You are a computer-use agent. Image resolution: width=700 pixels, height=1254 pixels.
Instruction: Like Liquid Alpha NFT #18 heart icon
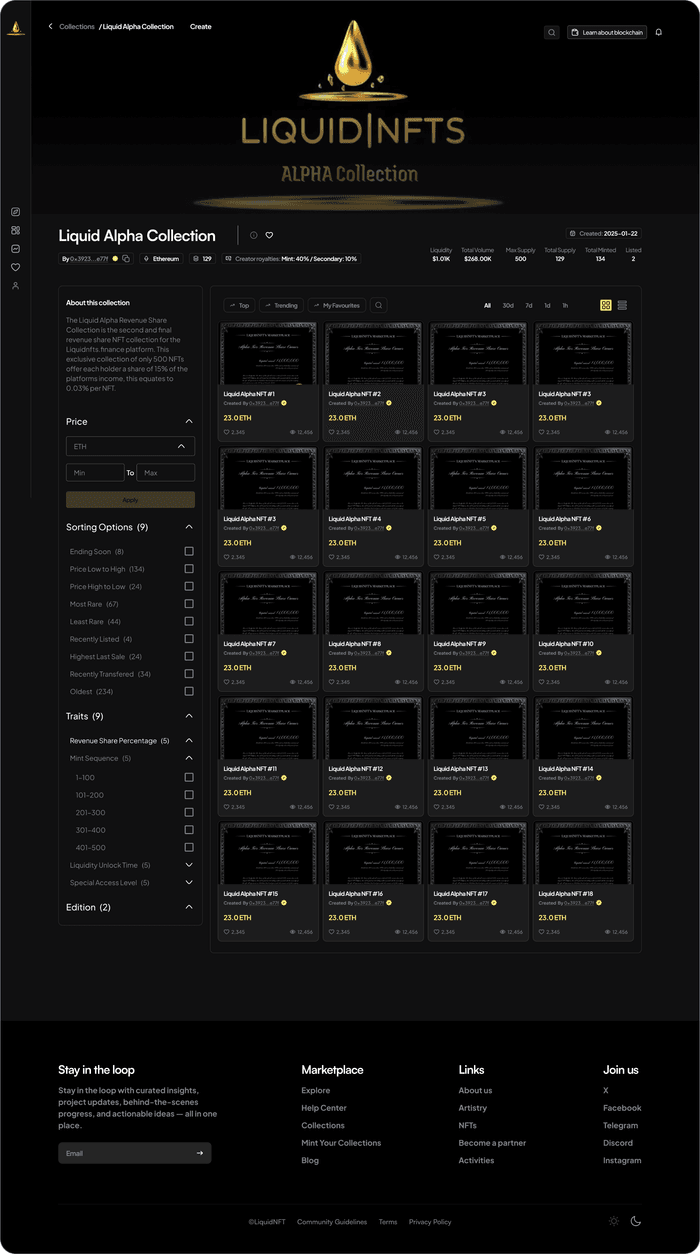[x=542, y=932]
